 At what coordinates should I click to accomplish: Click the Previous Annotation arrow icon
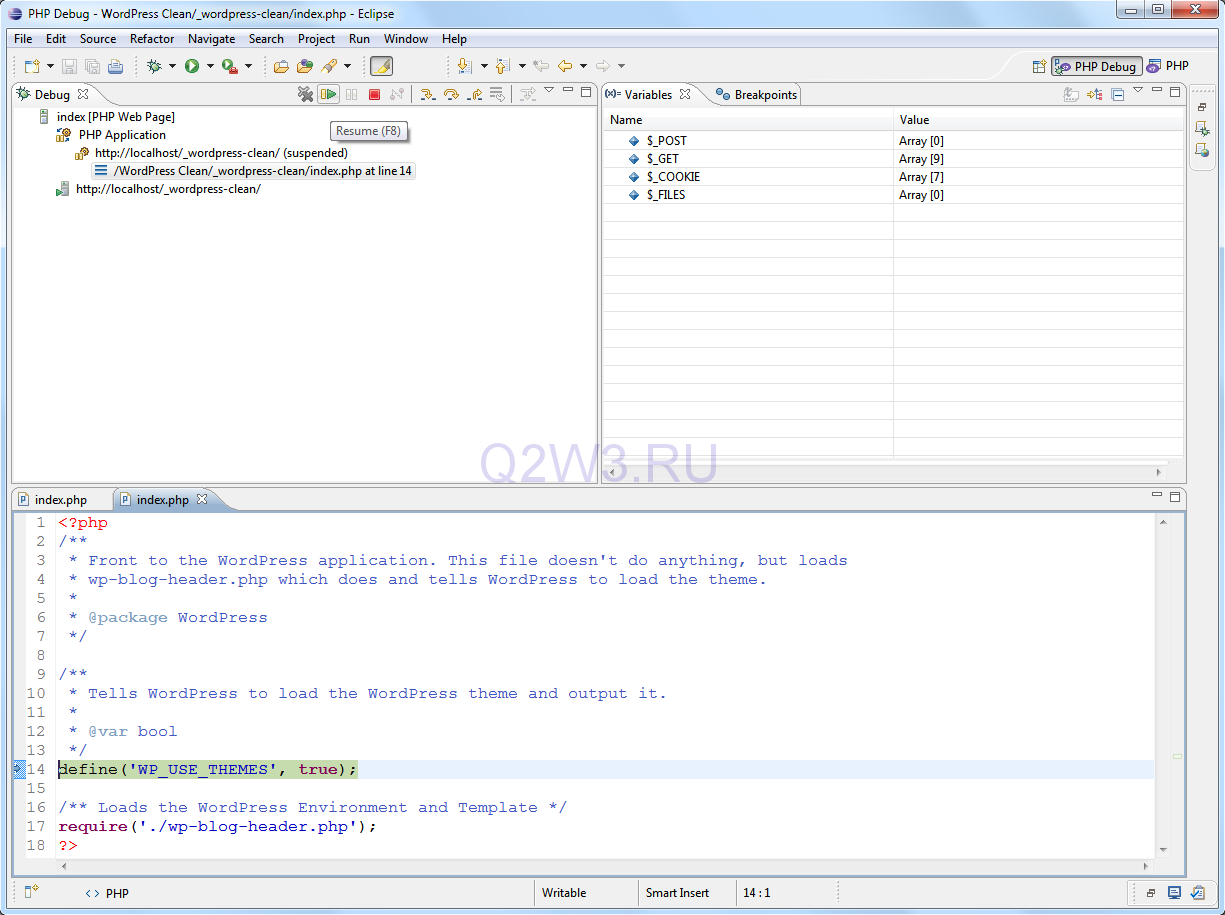[x=502, y=66]
